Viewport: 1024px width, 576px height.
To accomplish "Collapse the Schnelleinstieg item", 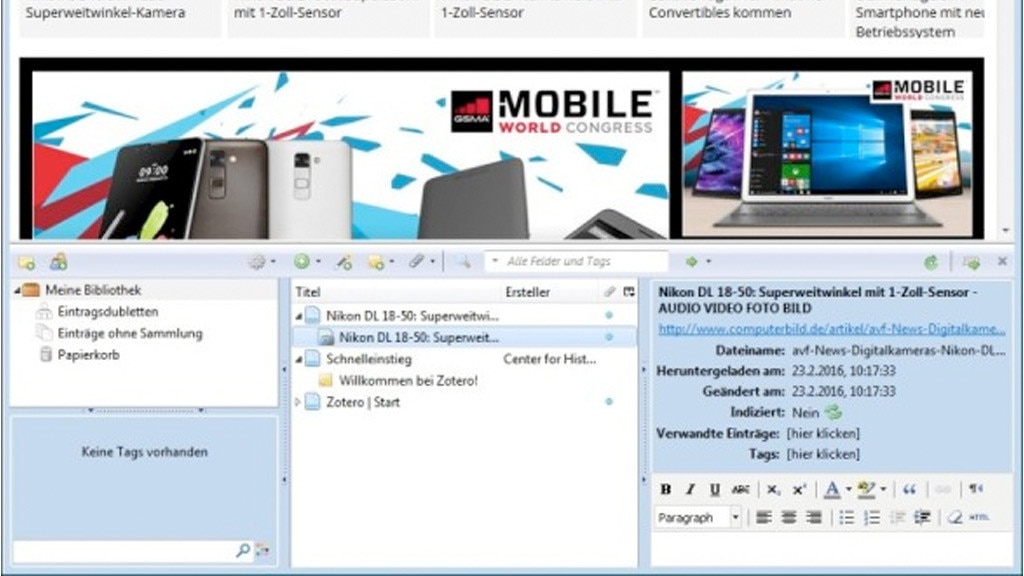I will coord(298,359).
